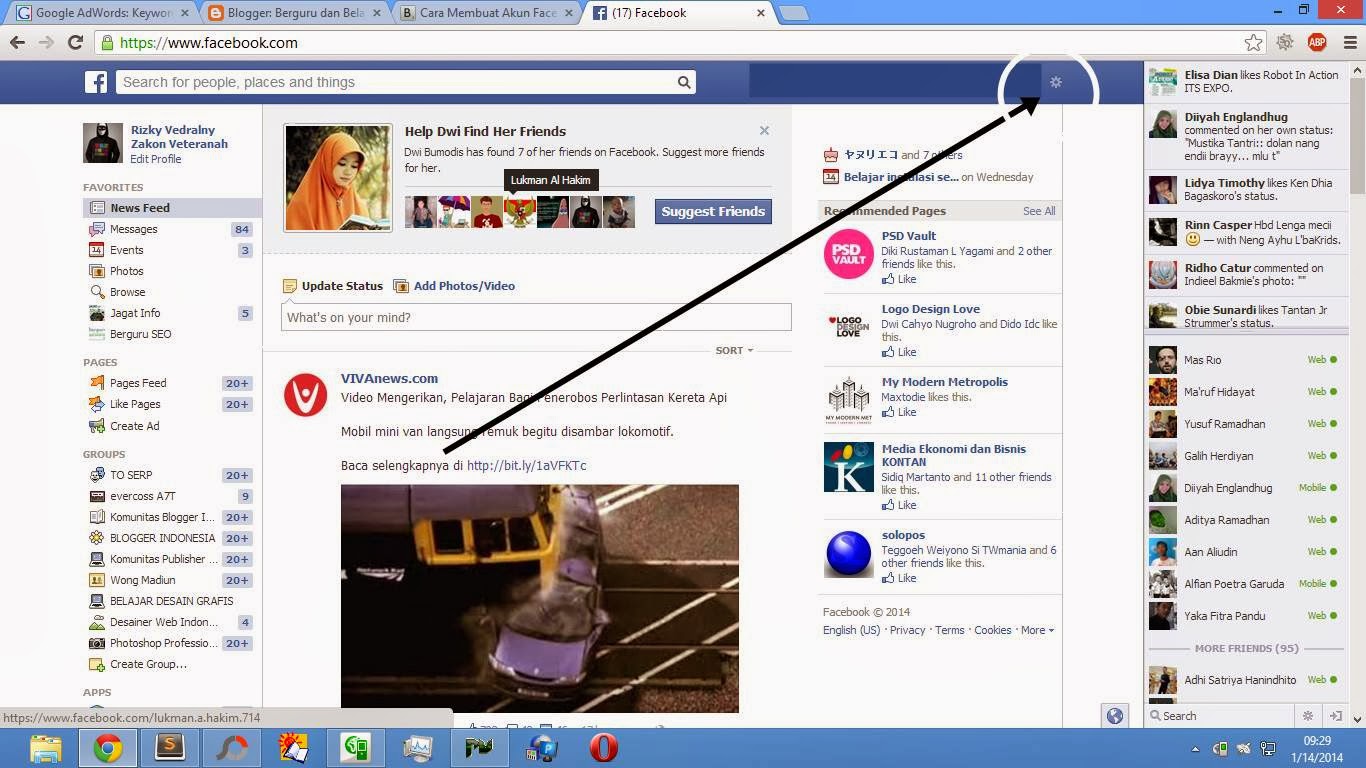
Task: Click the Chrome address bar URL
Action: tap(209, 42)
